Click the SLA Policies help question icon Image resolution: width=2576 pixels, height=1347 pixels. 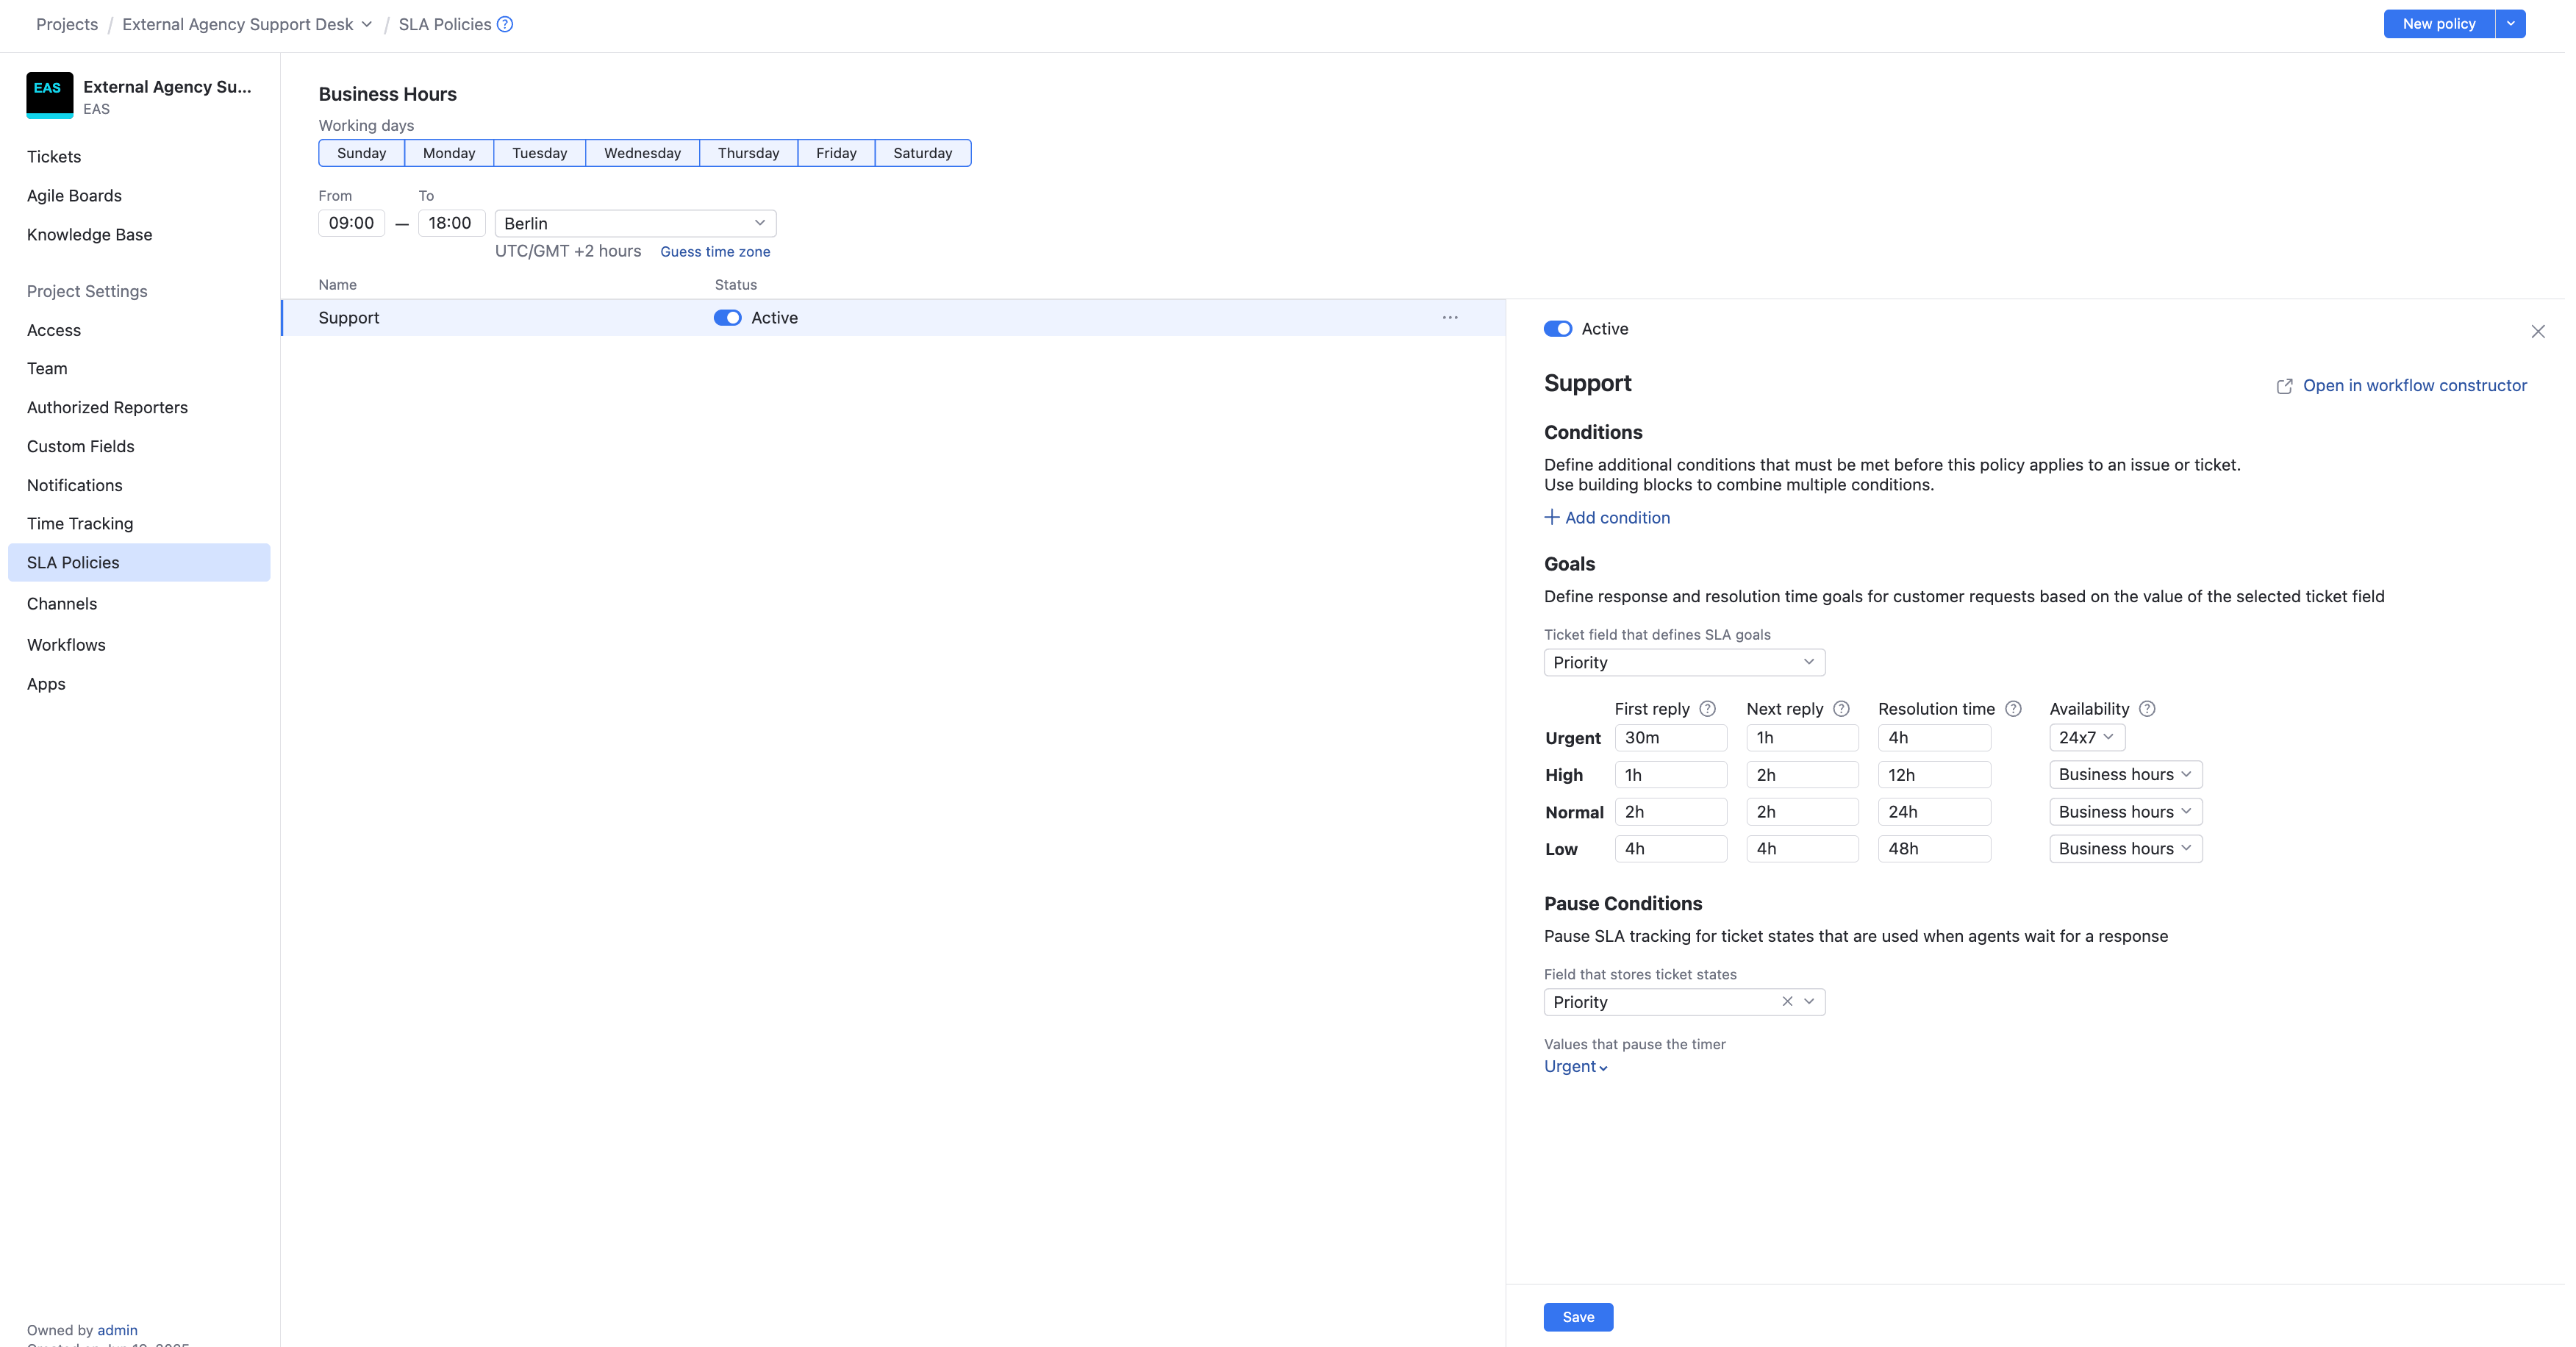point(505,24)
